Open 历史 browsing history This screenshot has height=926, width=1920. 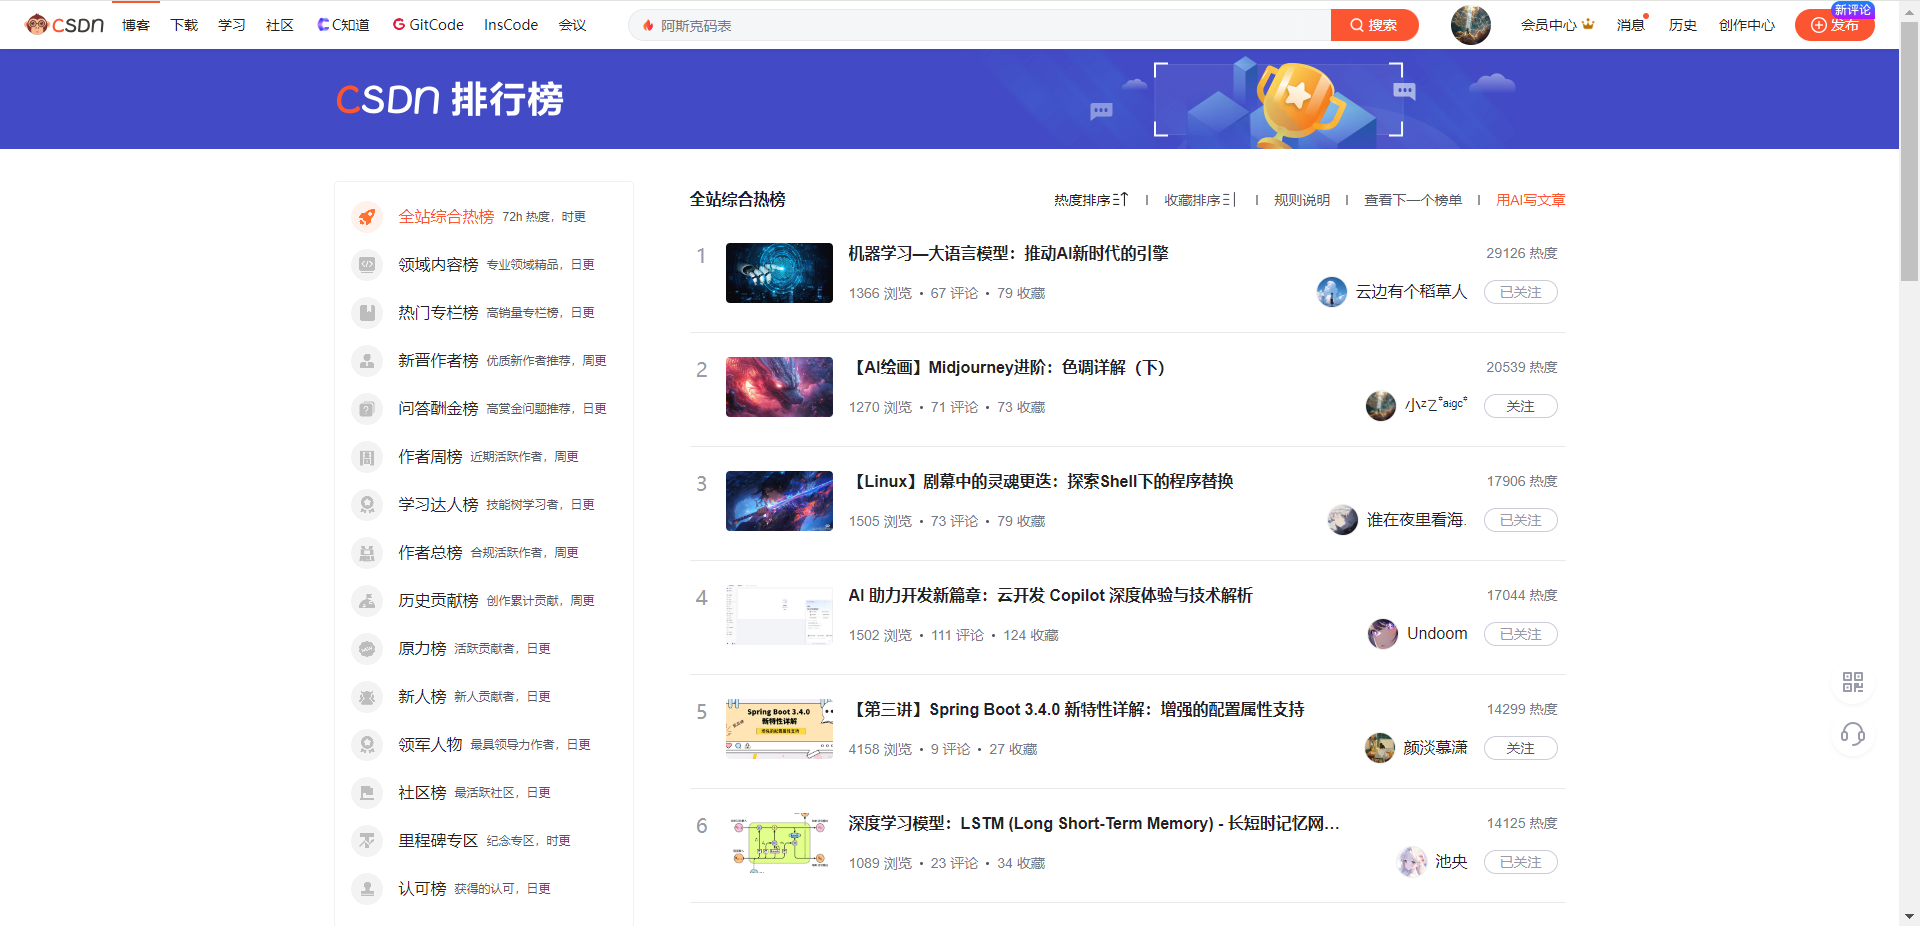point(1683,25)
